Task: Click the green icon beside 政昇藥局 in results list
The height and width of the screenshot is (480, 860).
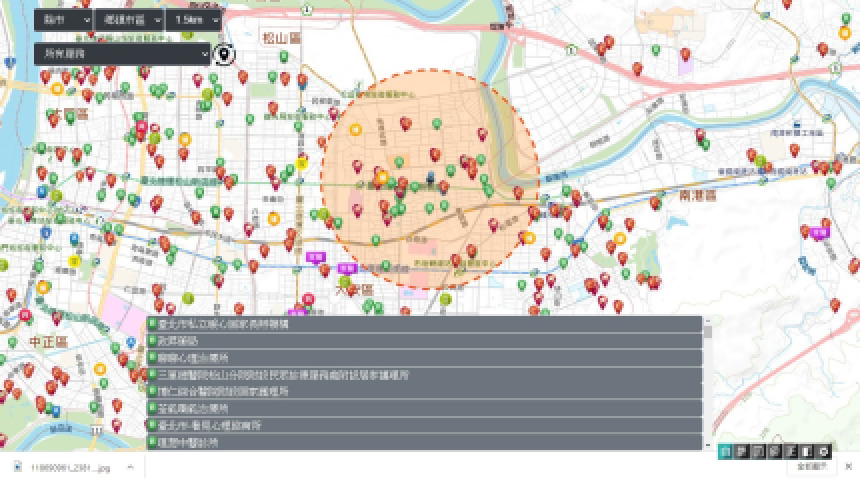Action: click(152, 341)
